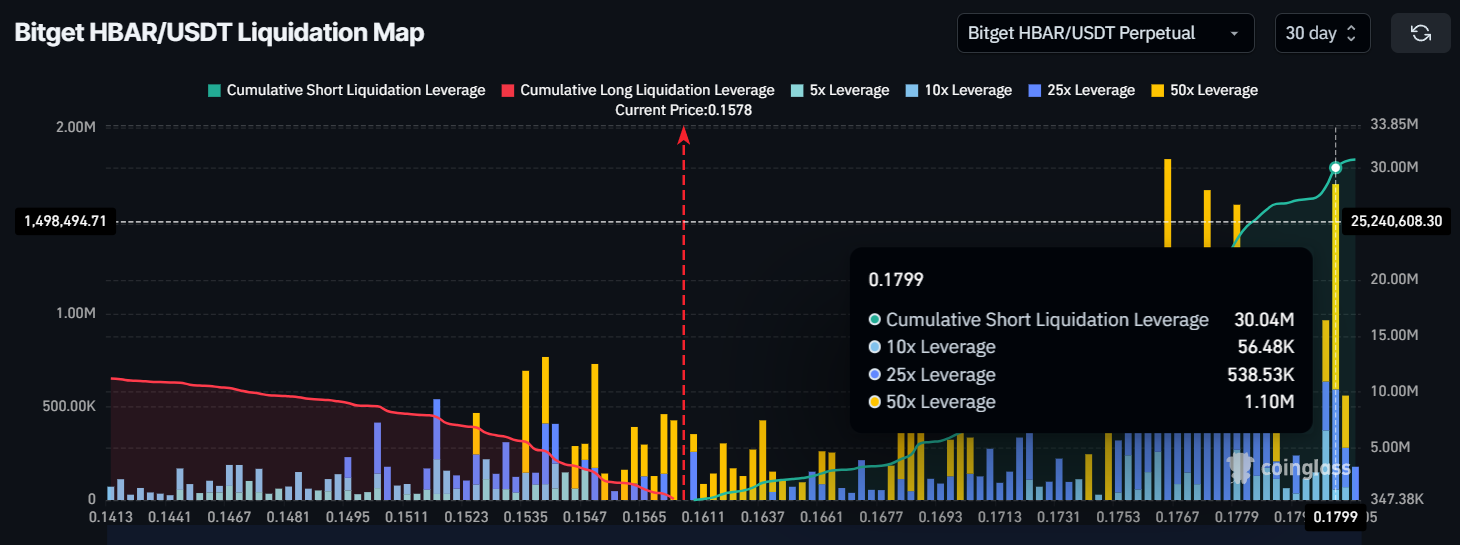Click the 0.1511 x-axis label
Viewport: 1460px width, 545px height.
click(407, 517)
